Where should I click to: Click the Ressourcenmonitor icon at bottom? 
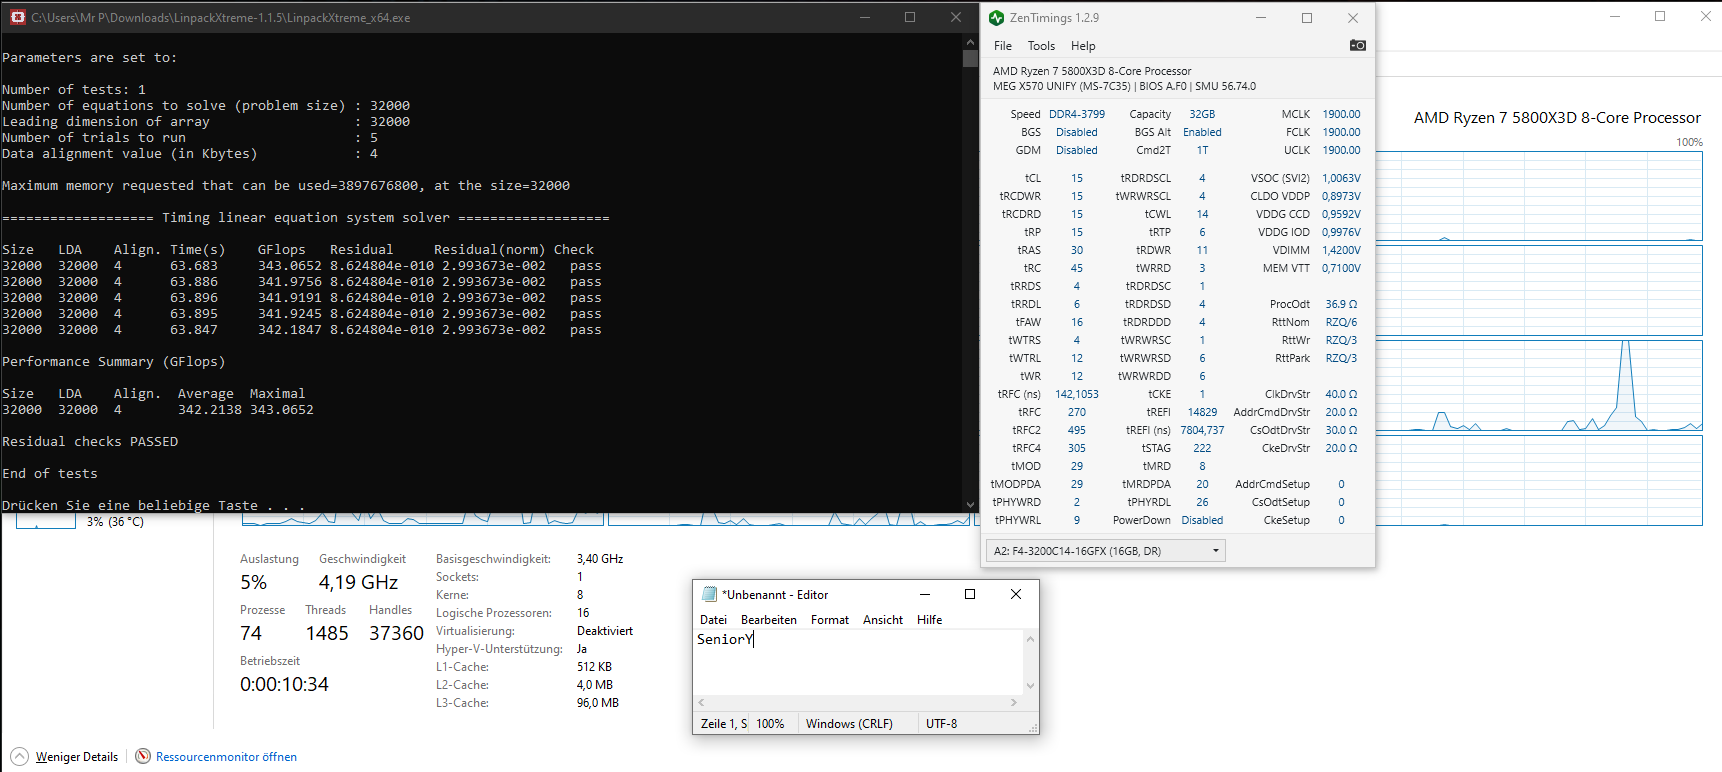[x=143, y=757]
